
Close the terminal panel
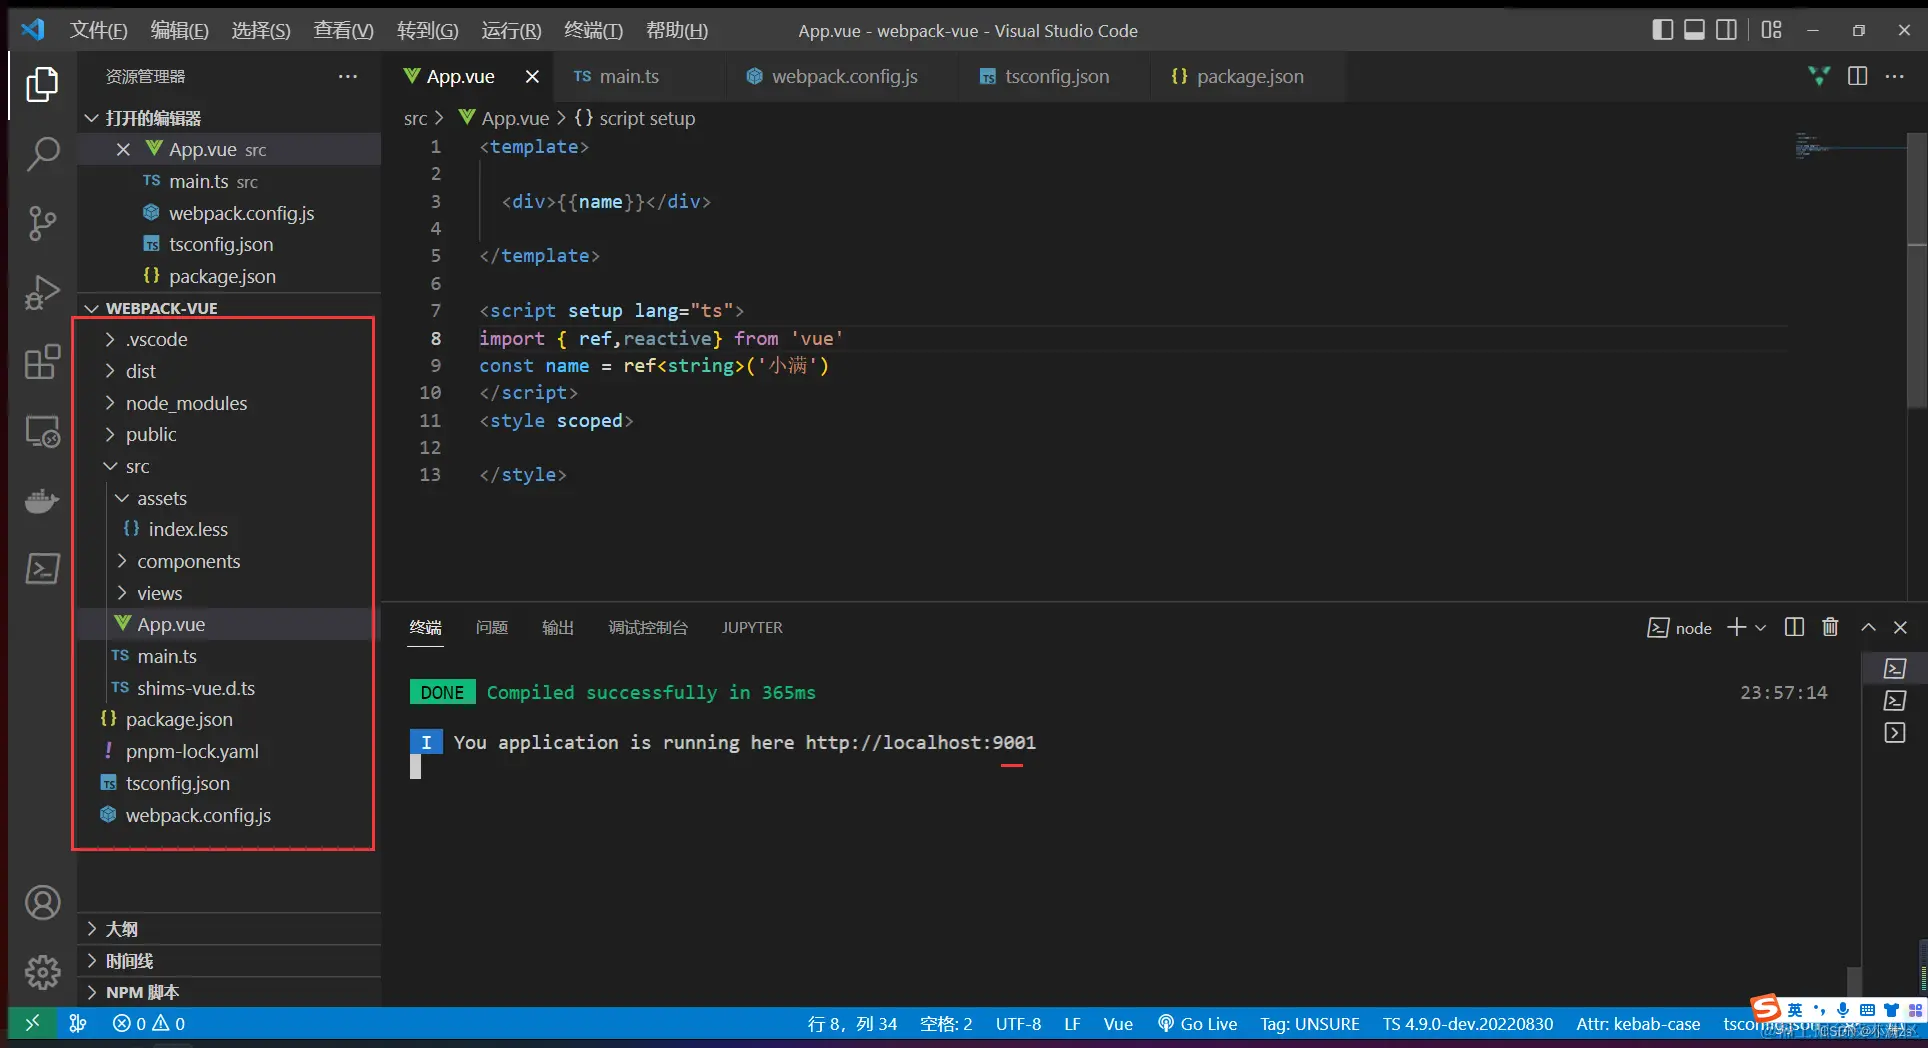click(x=1900, y=627)
